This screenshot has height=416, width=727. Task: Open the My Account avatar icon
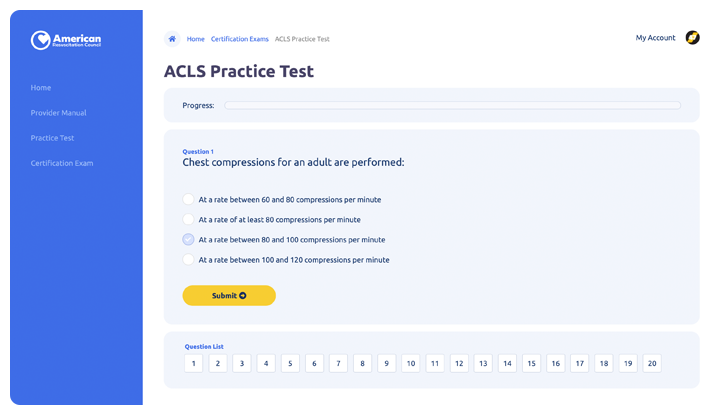coord(692,38)
